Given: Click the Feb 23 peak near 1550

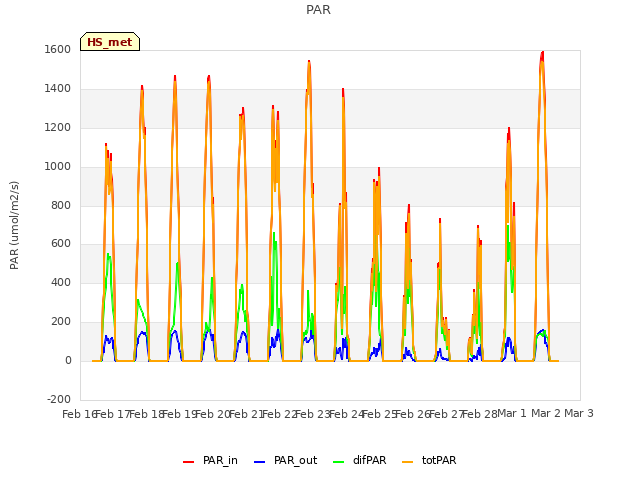Looking at the screenshot, I should click(309, 62).
